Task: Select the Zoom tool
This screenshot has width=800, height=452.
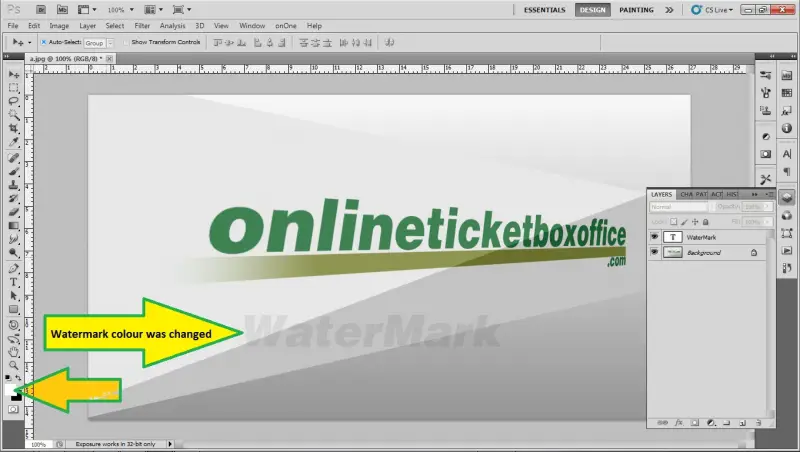Action: pos(14,365)
